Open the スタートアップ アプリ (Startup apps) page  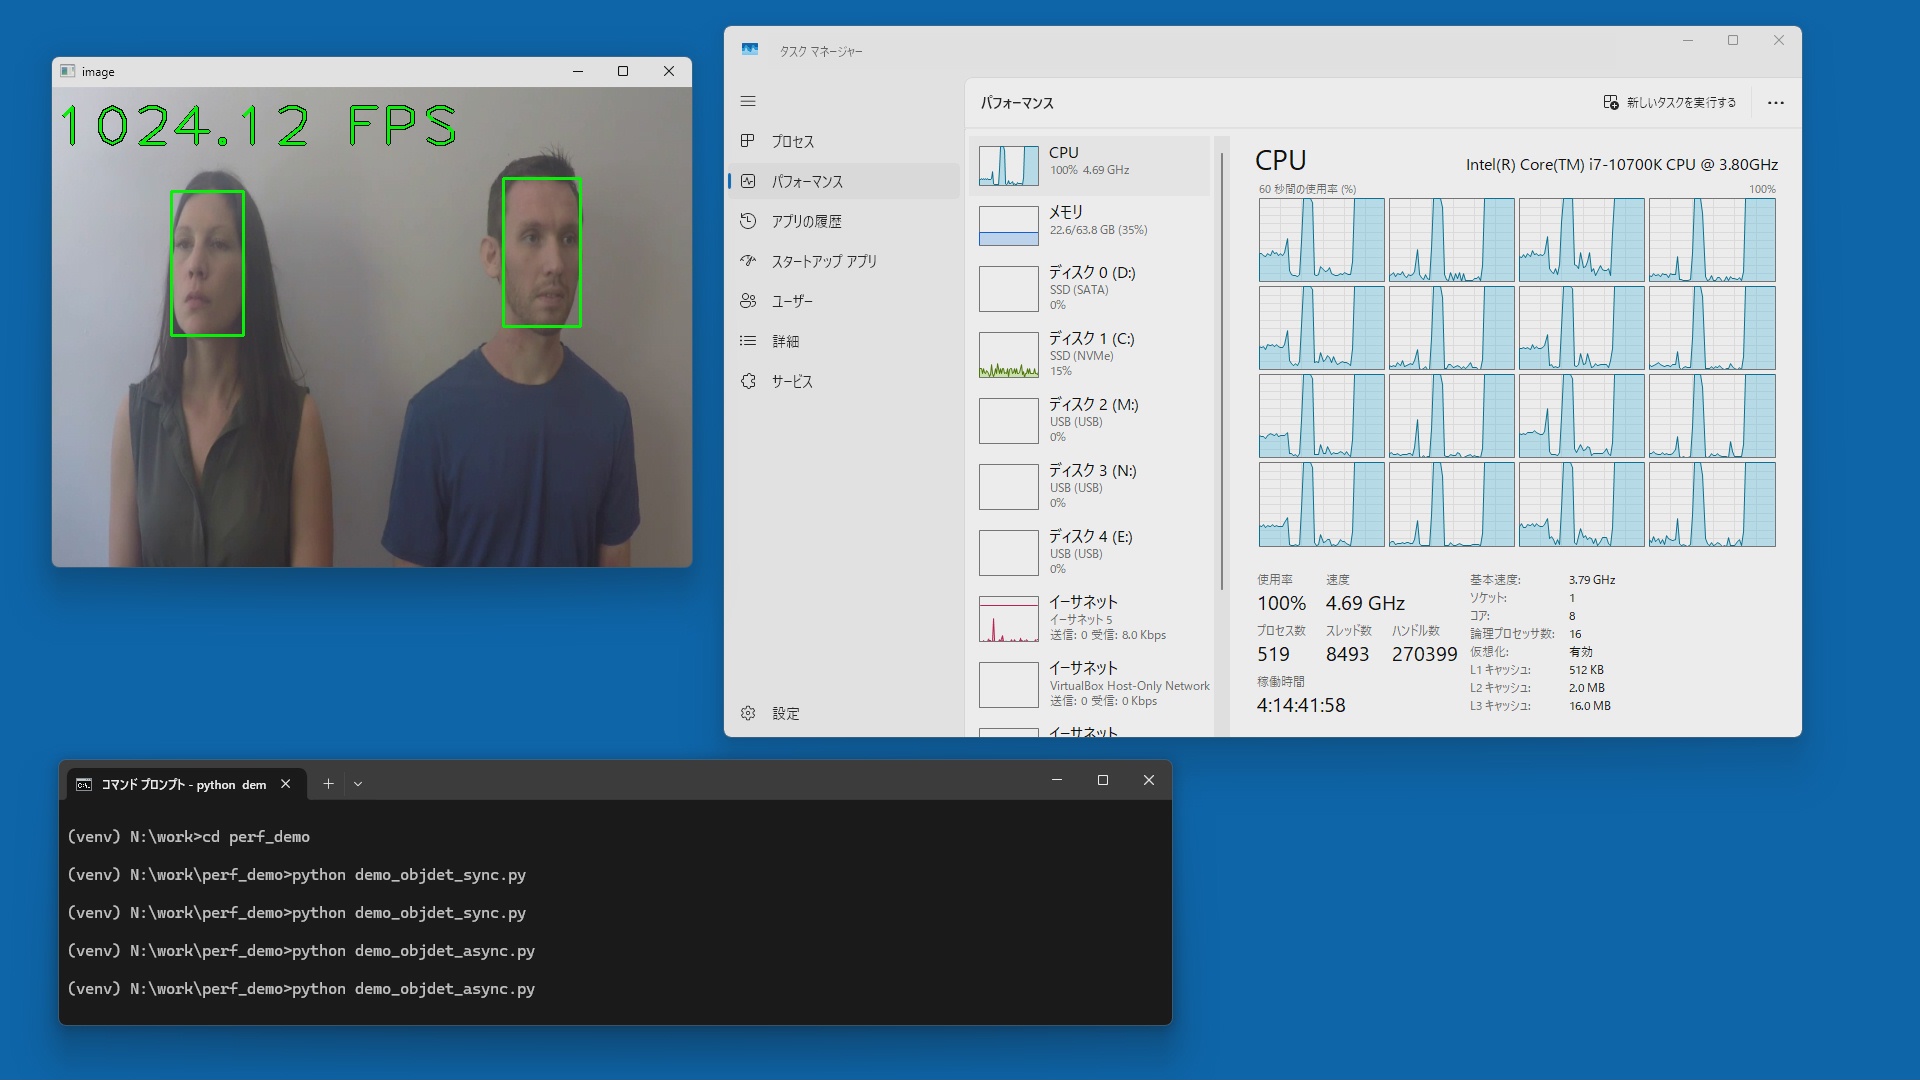(823, 261)
